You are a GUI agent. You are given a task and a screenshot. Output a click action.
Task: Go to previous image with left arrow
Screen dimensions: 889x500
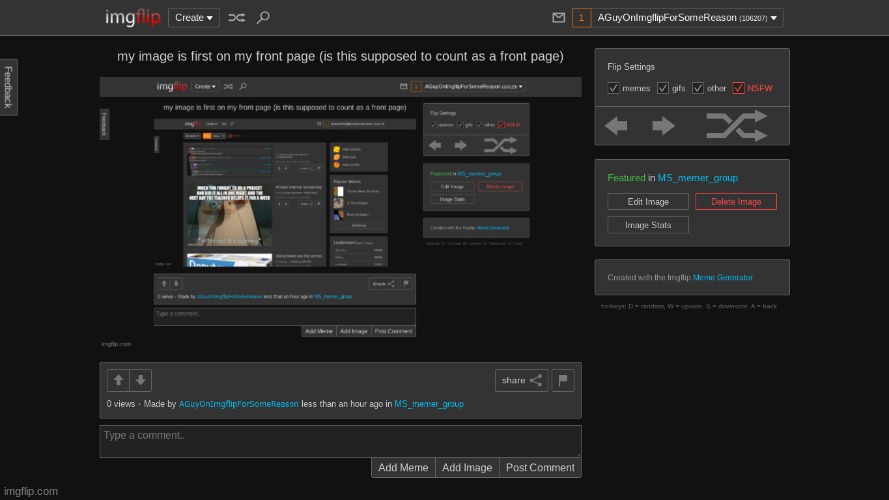(x=616, y=125)
